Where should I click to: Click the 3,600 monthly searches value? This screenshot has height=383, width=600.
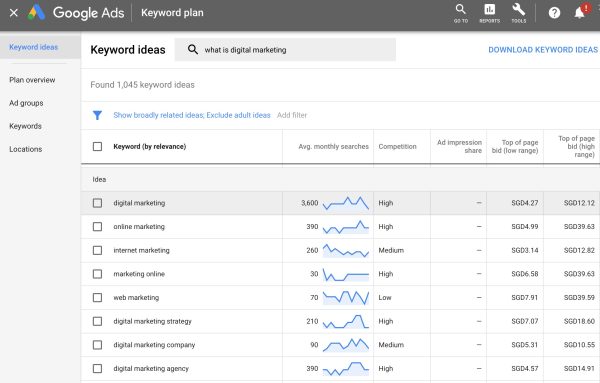point(310,203)
